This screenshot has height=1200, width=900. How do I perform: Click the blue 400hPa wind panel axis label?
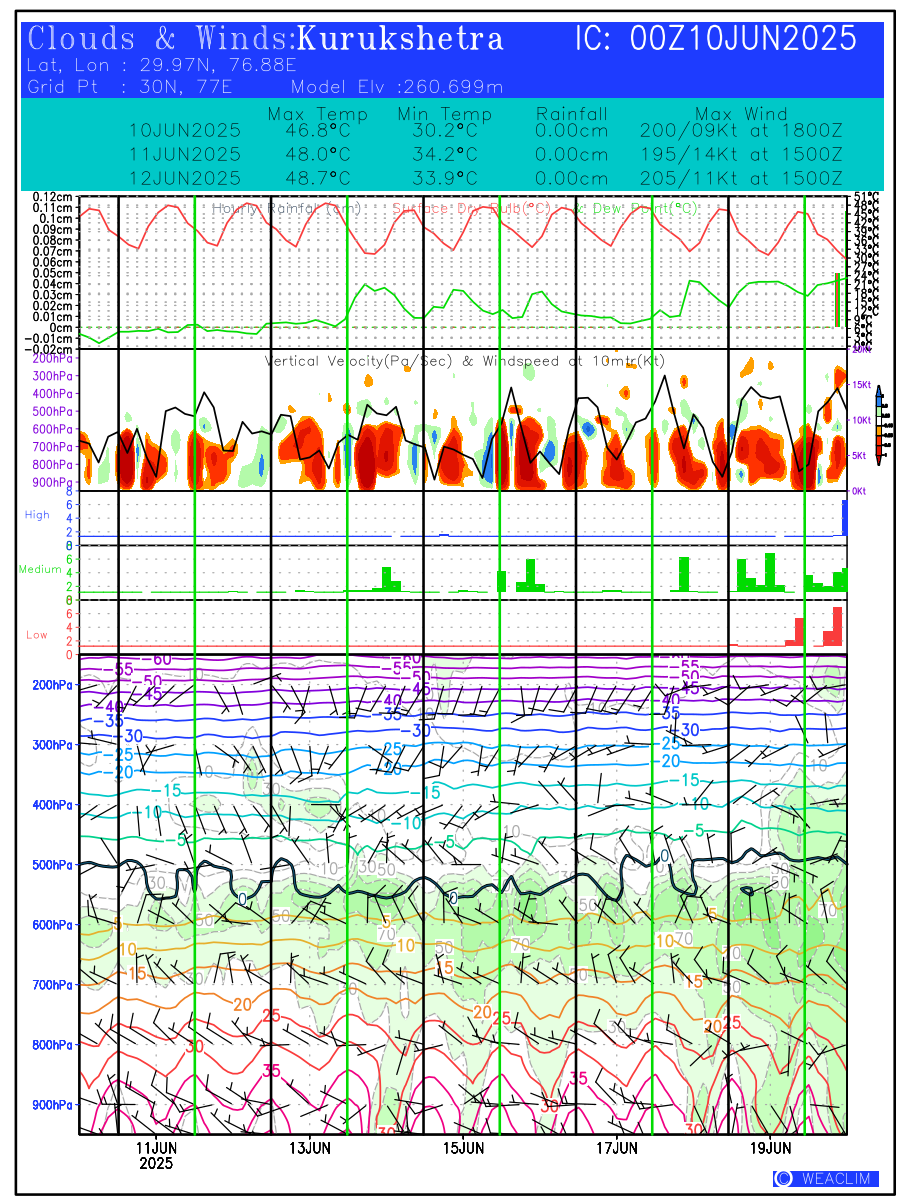[53, 805]
